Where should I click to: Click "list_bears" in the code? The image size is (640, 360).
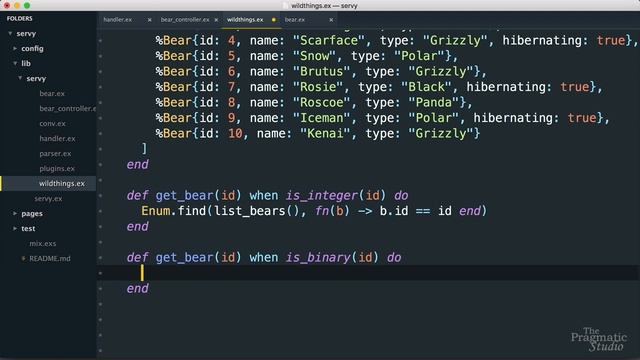coord(249,211)
